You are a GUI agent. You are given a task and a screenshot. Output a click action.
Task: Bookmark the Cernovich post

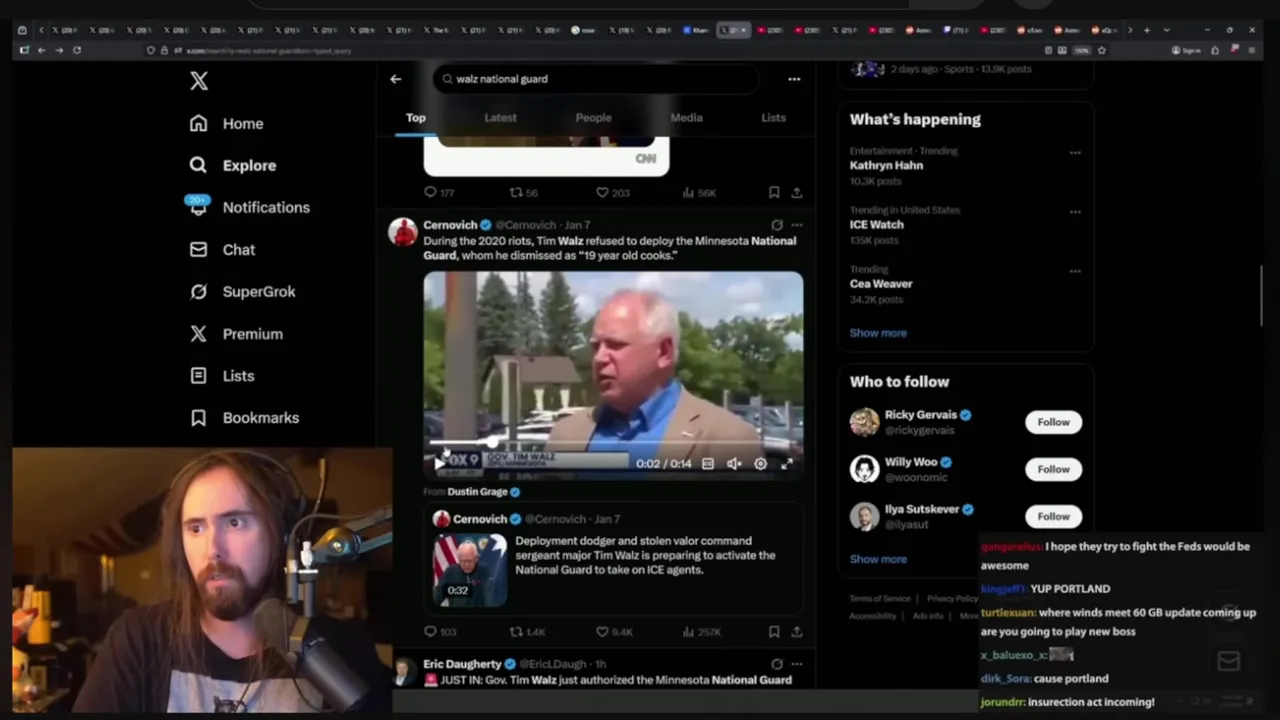(x=774, y=632)
